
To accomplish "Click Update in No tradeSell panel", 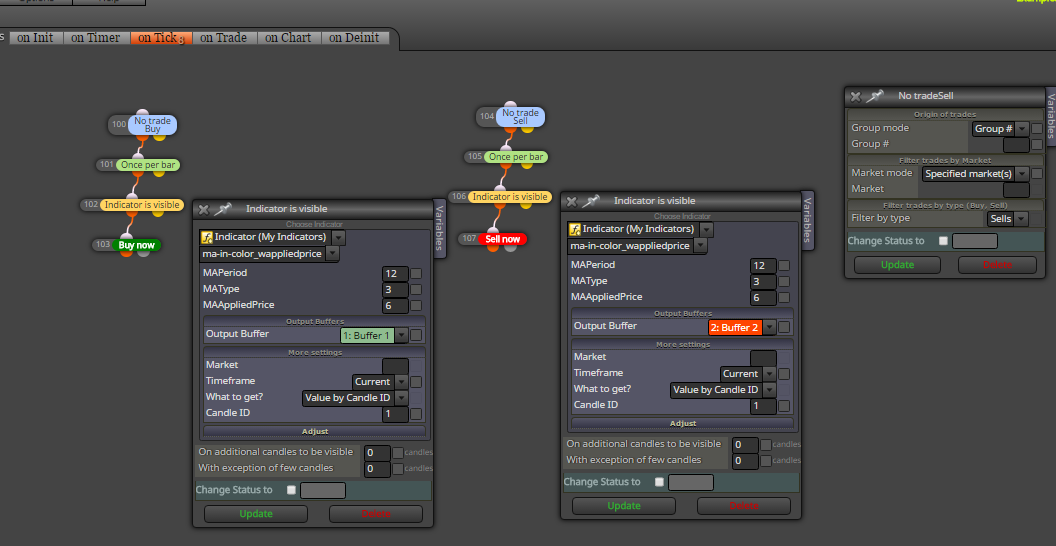I will click(897, 265).
